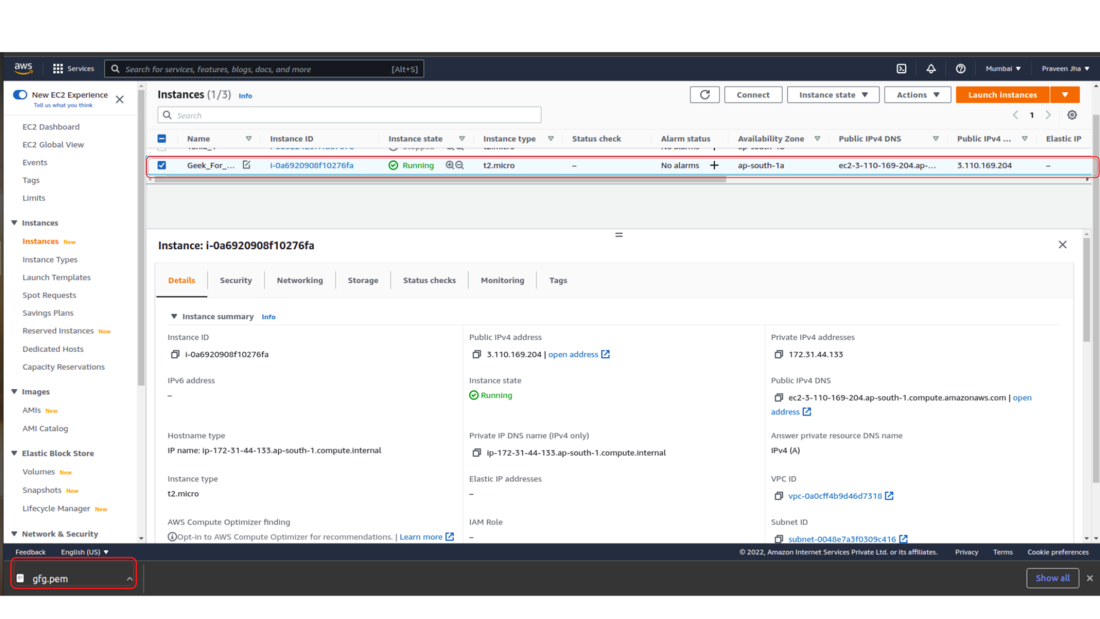Viewport: 1100px width, 619px height.
Task: Change language with English (US) dropdown
Action: point(85,552)
